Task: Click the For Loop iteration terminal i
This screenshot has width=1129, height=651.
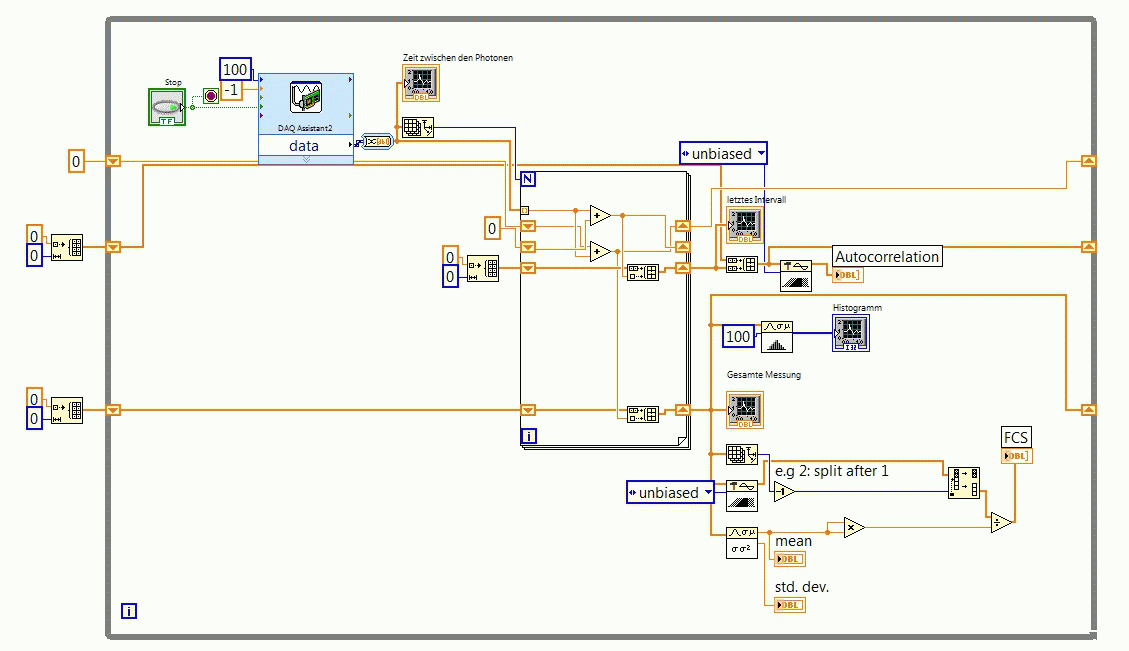Action: (528, 436)
